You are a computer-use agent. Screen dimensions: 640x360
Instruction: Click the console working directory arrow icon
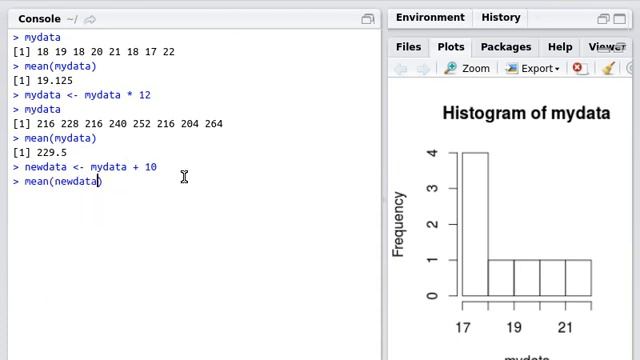90,19
